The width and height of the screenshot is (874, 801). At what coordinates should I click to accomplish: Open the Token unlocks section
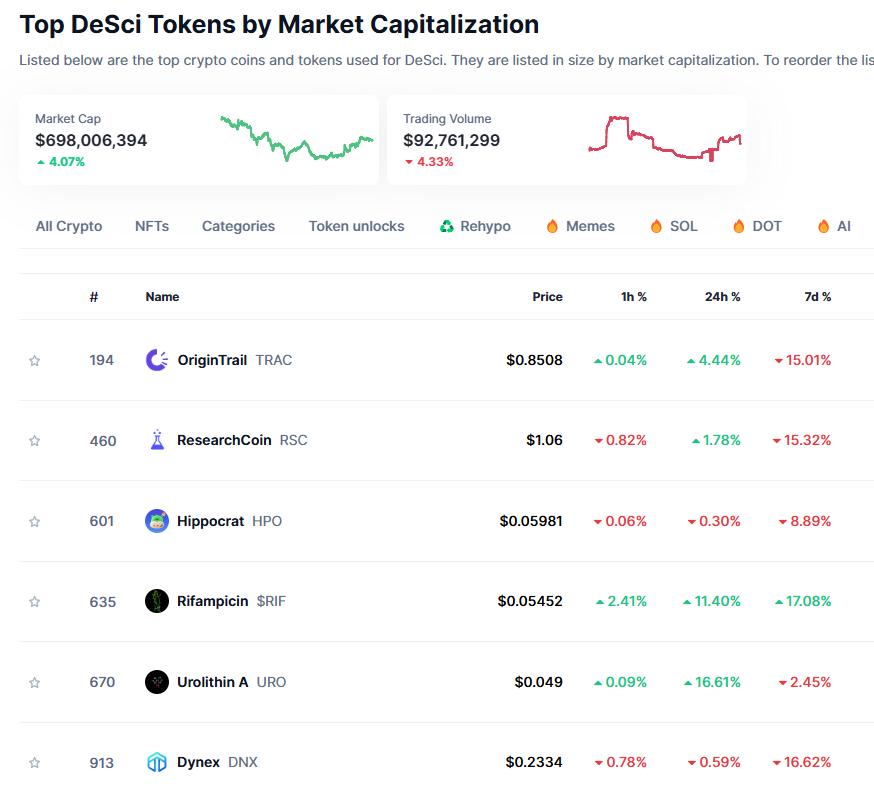point(355,226)
